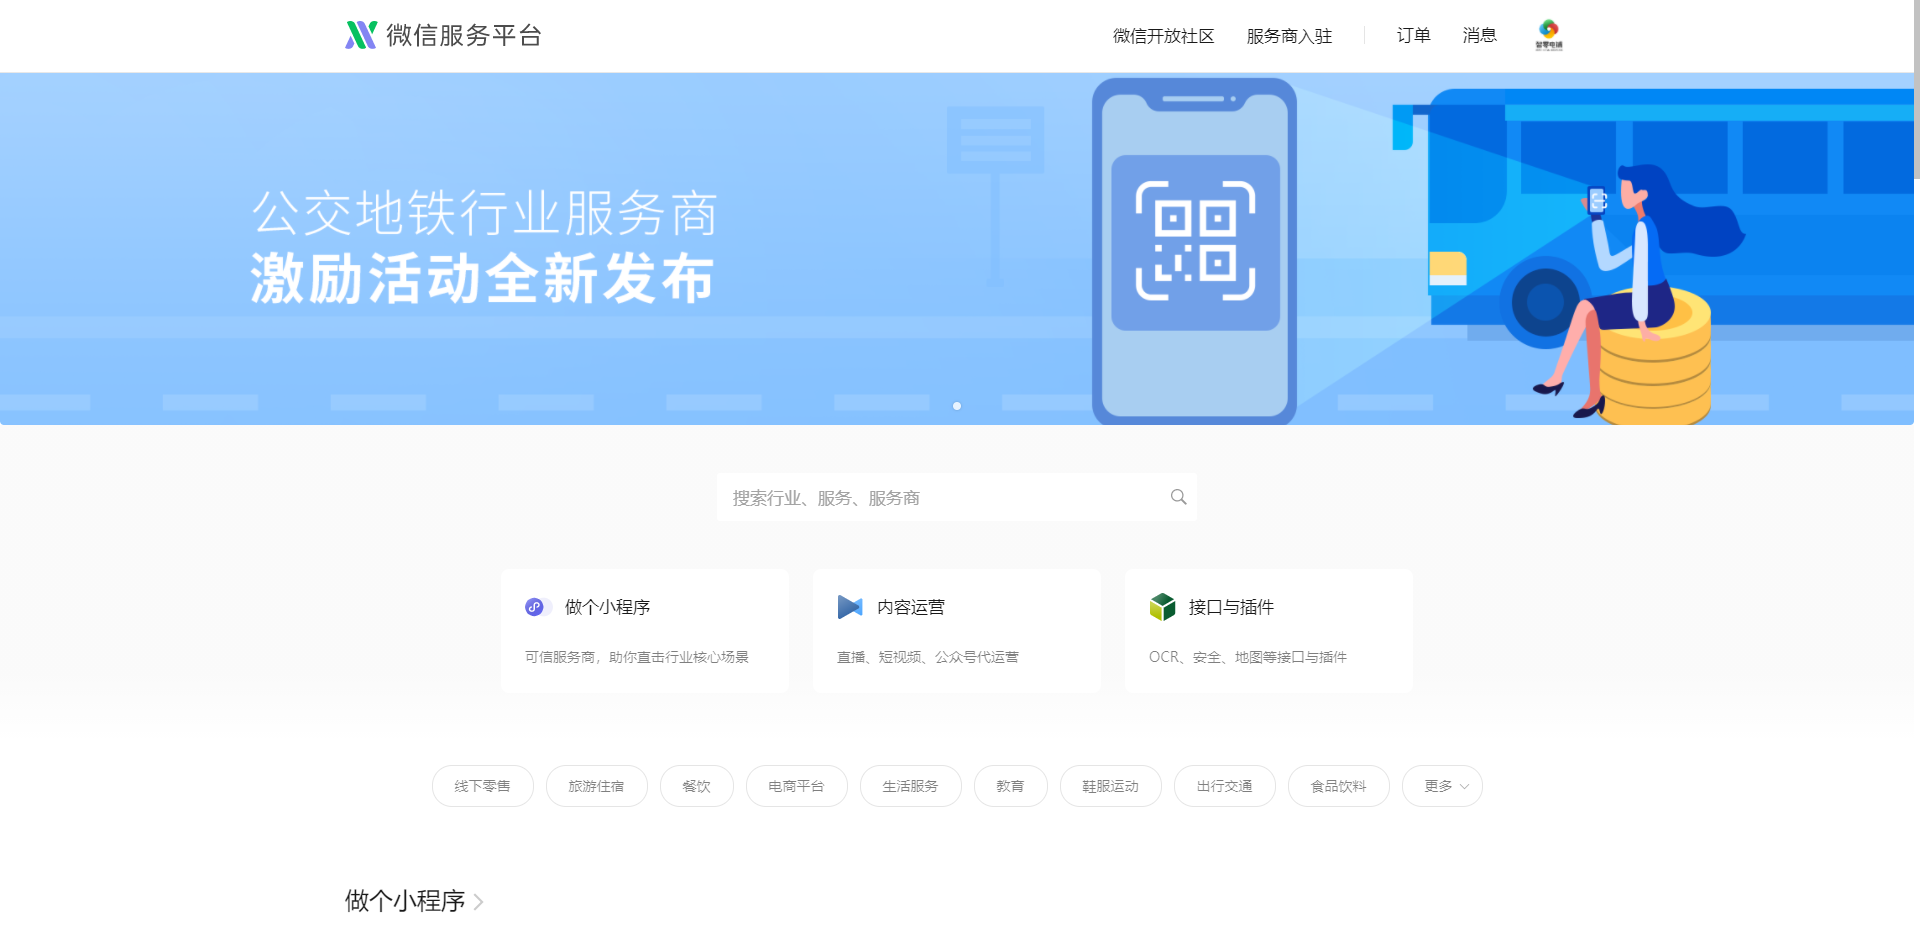Select the 食品饮料 industry tag
1920x936 pixels.
point(1339,786)
